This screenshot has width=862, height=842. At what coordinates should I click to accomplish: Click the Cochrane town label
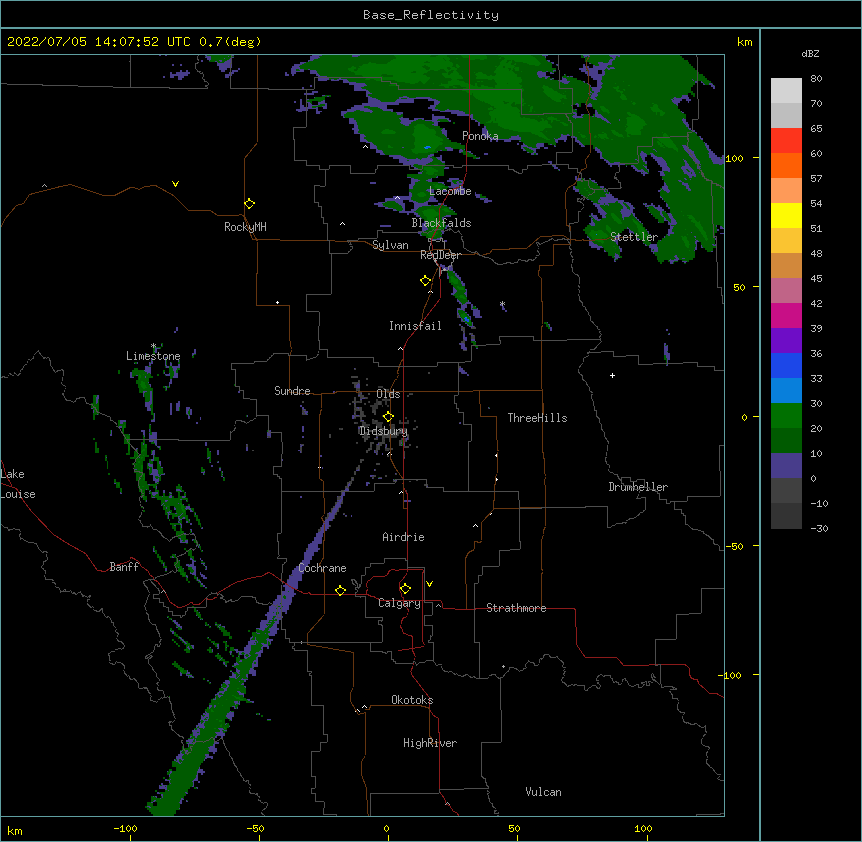tap(322, 568)
